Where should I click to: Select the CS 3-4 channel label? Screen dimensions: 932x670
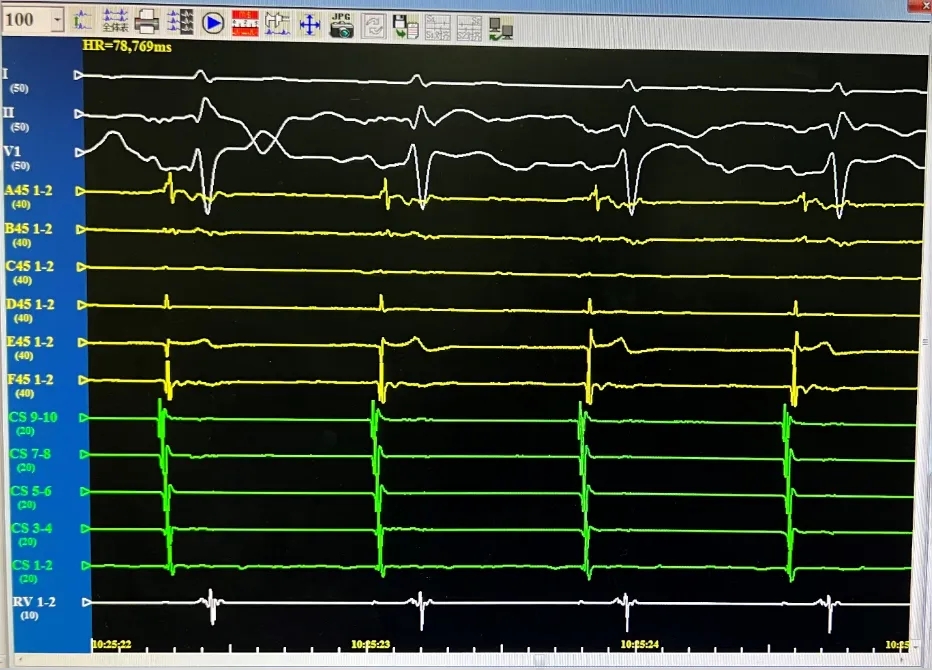[32, 528]
